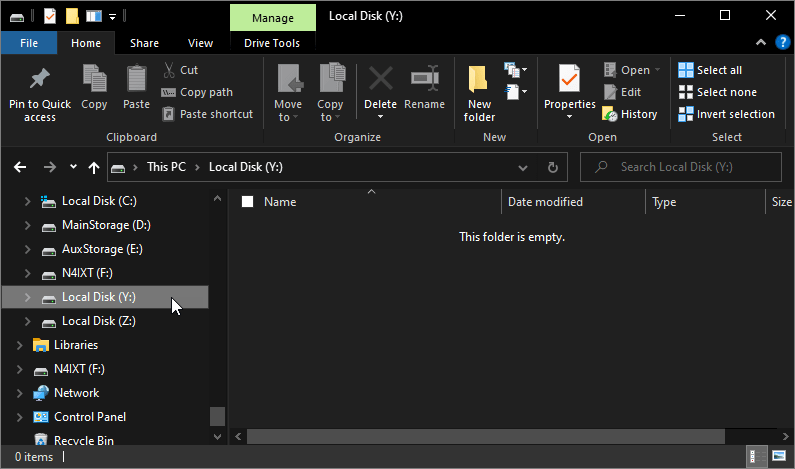
Task: Click the Paste clipboard icon
Action: coord(136,79)
